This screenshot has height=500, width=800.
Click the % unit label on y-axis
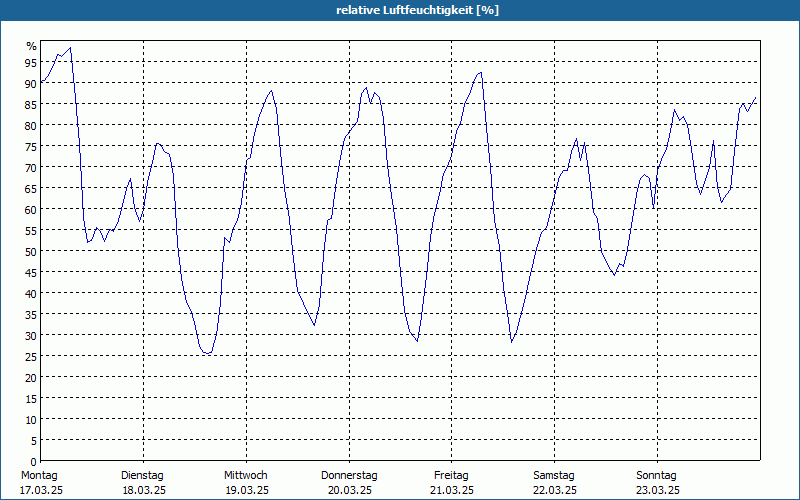click(x=32, y=46)
